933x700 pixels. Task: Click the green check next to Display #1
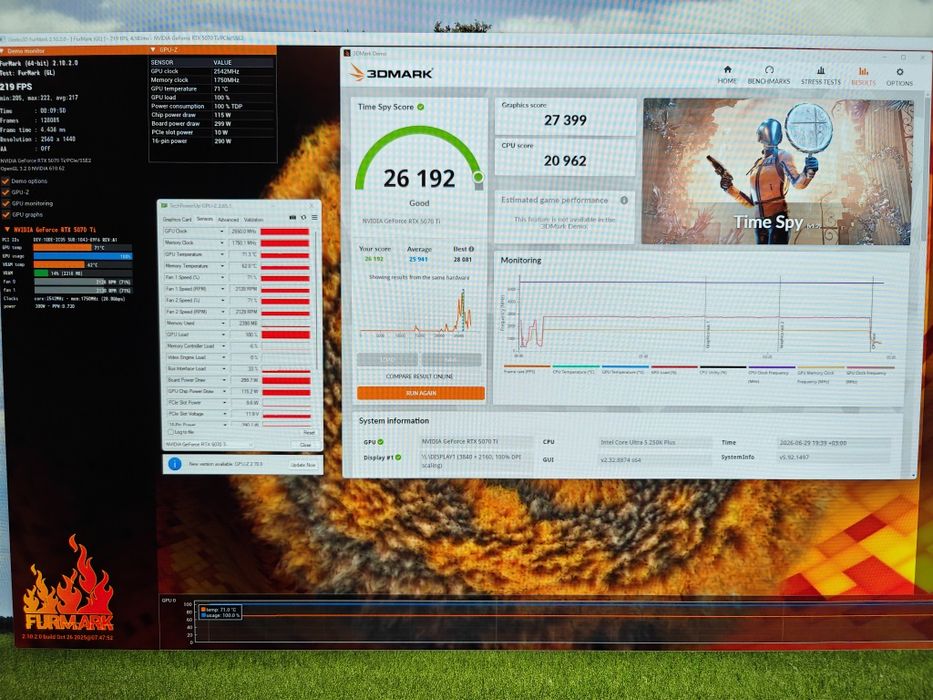coord(398,457)
